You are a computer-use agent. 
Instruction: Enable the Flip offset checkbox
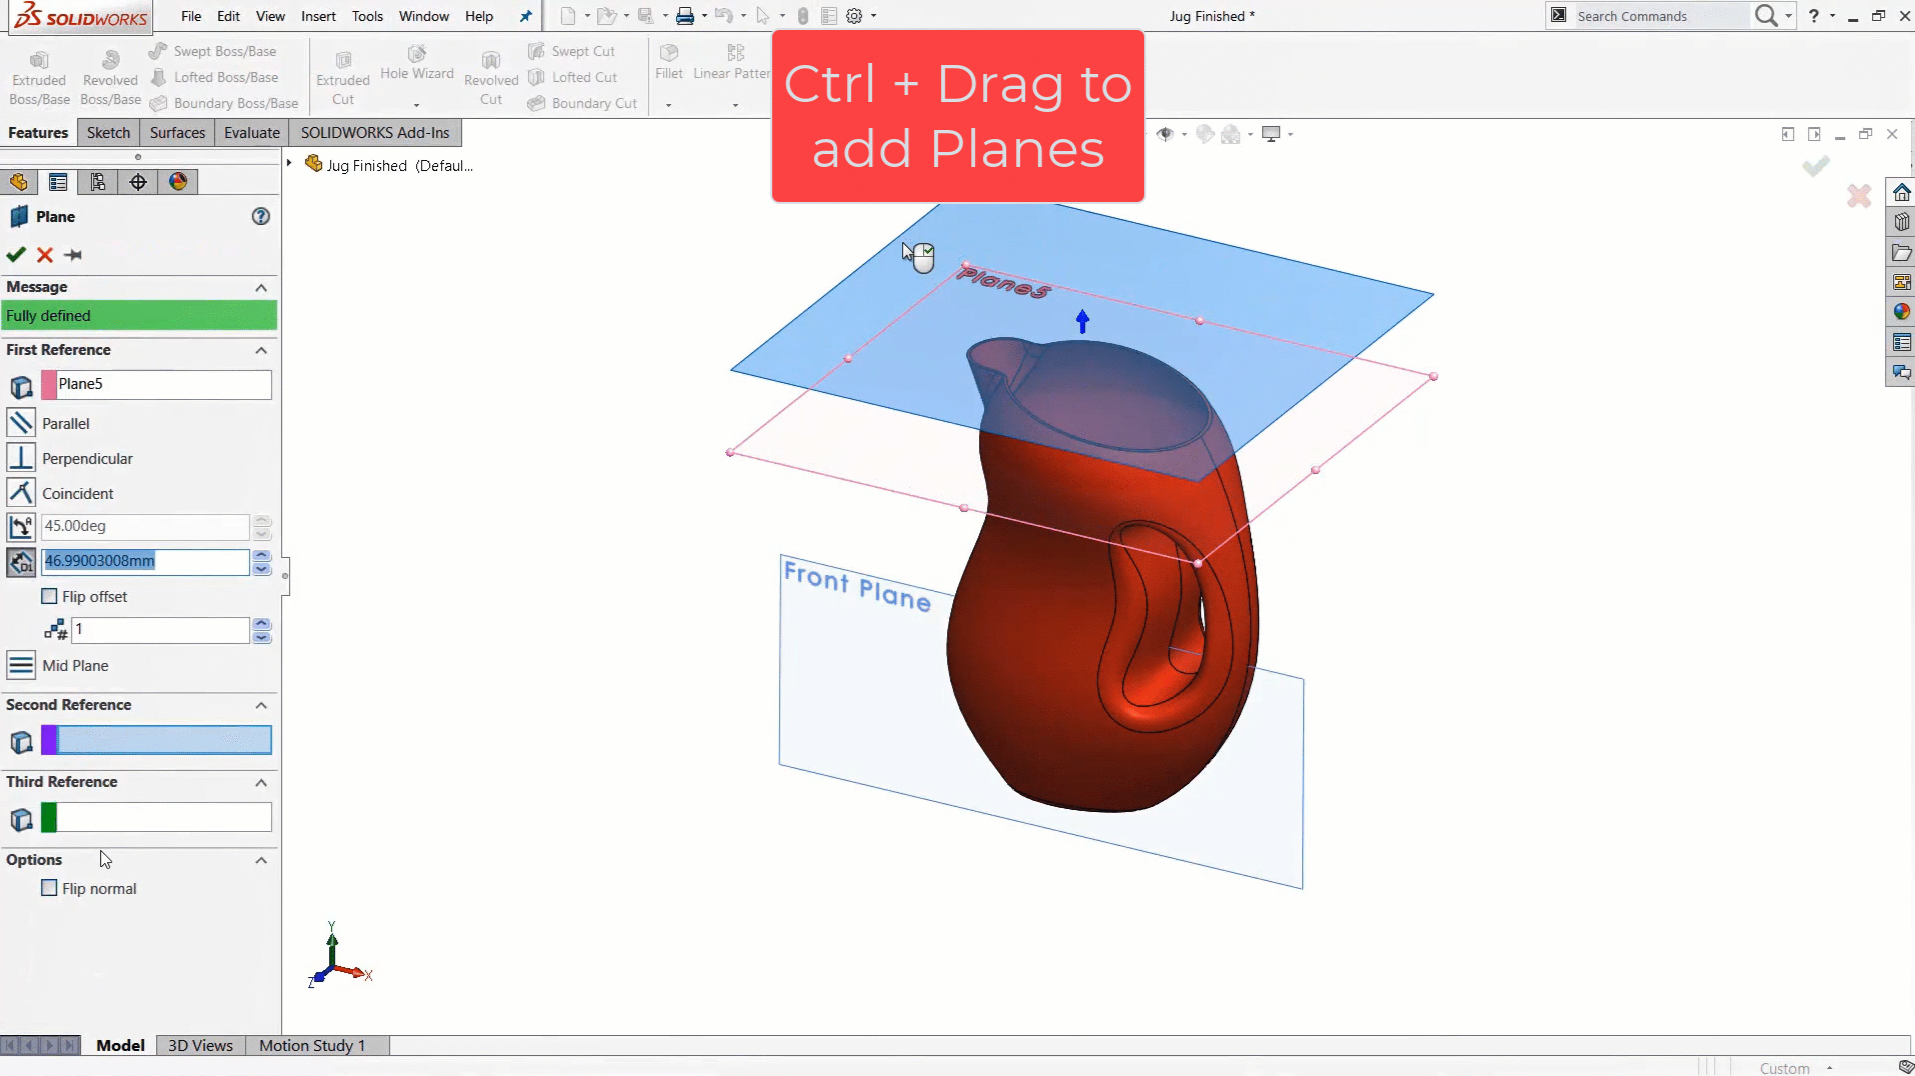click(x=49, y=596)
